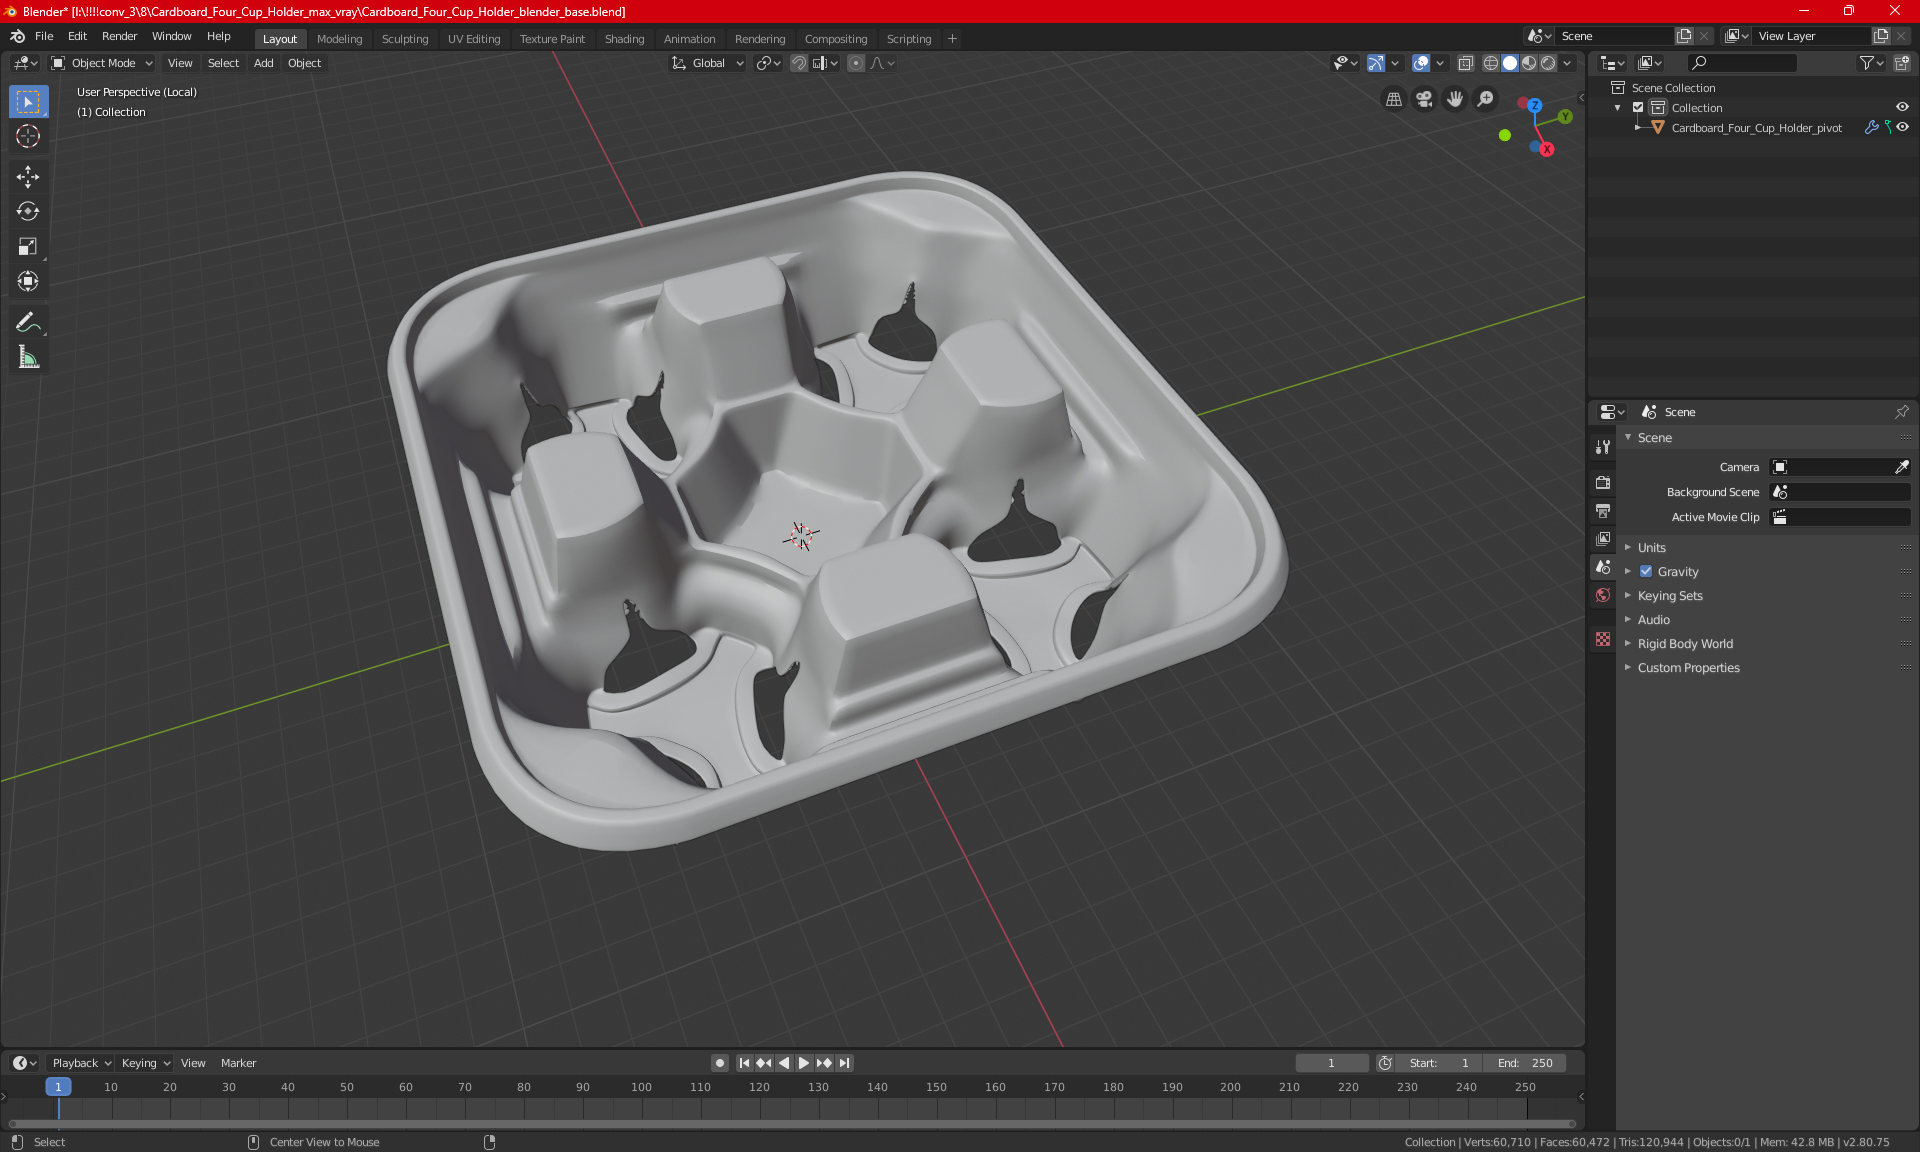Toggle perspective/orthographic grid view icon

[1393, 99]
